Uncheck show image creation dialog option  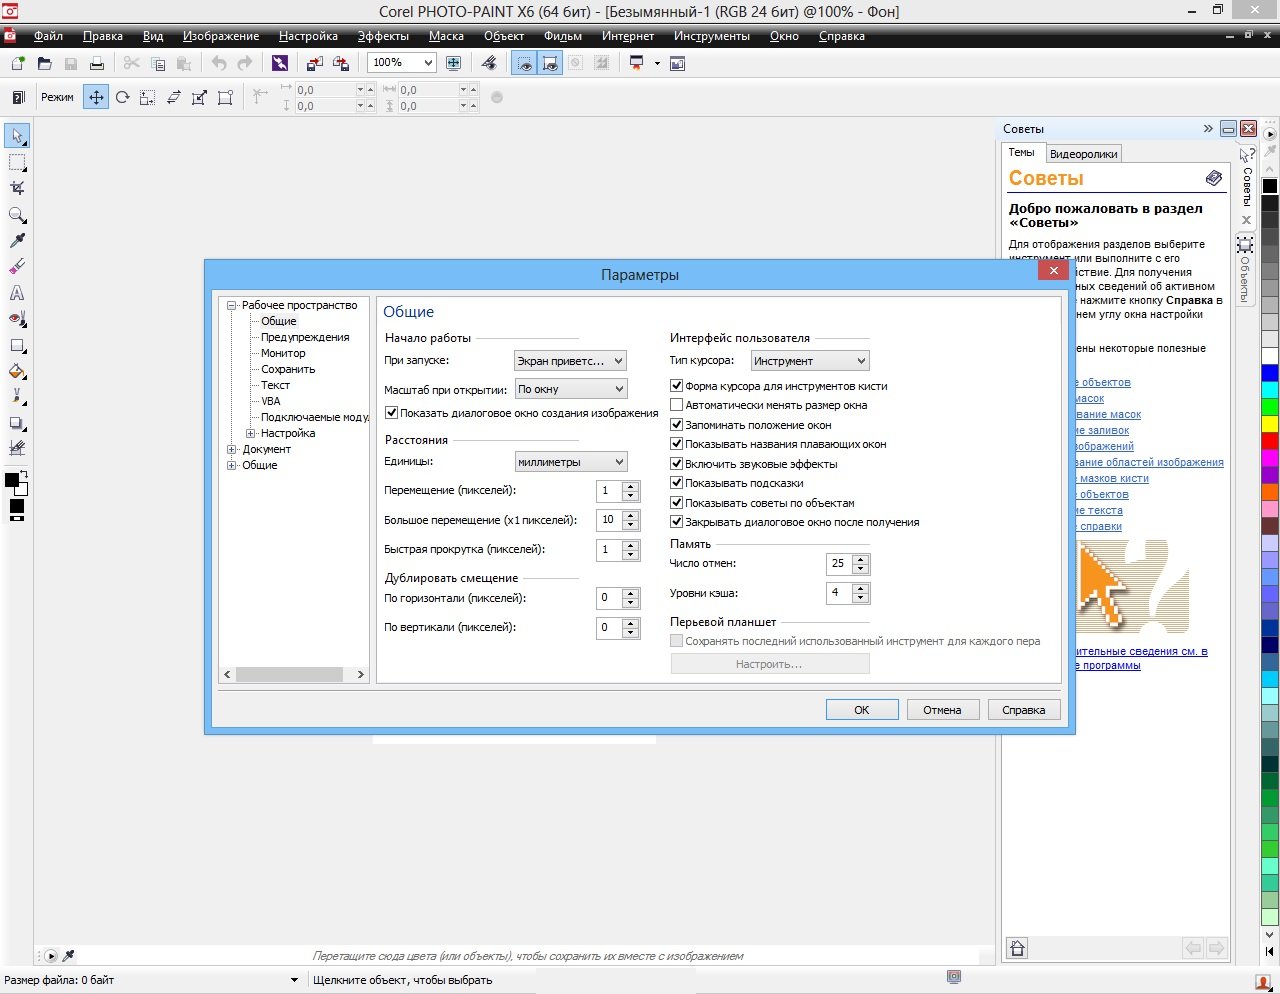pyautogui.click(x=392, y=413)
